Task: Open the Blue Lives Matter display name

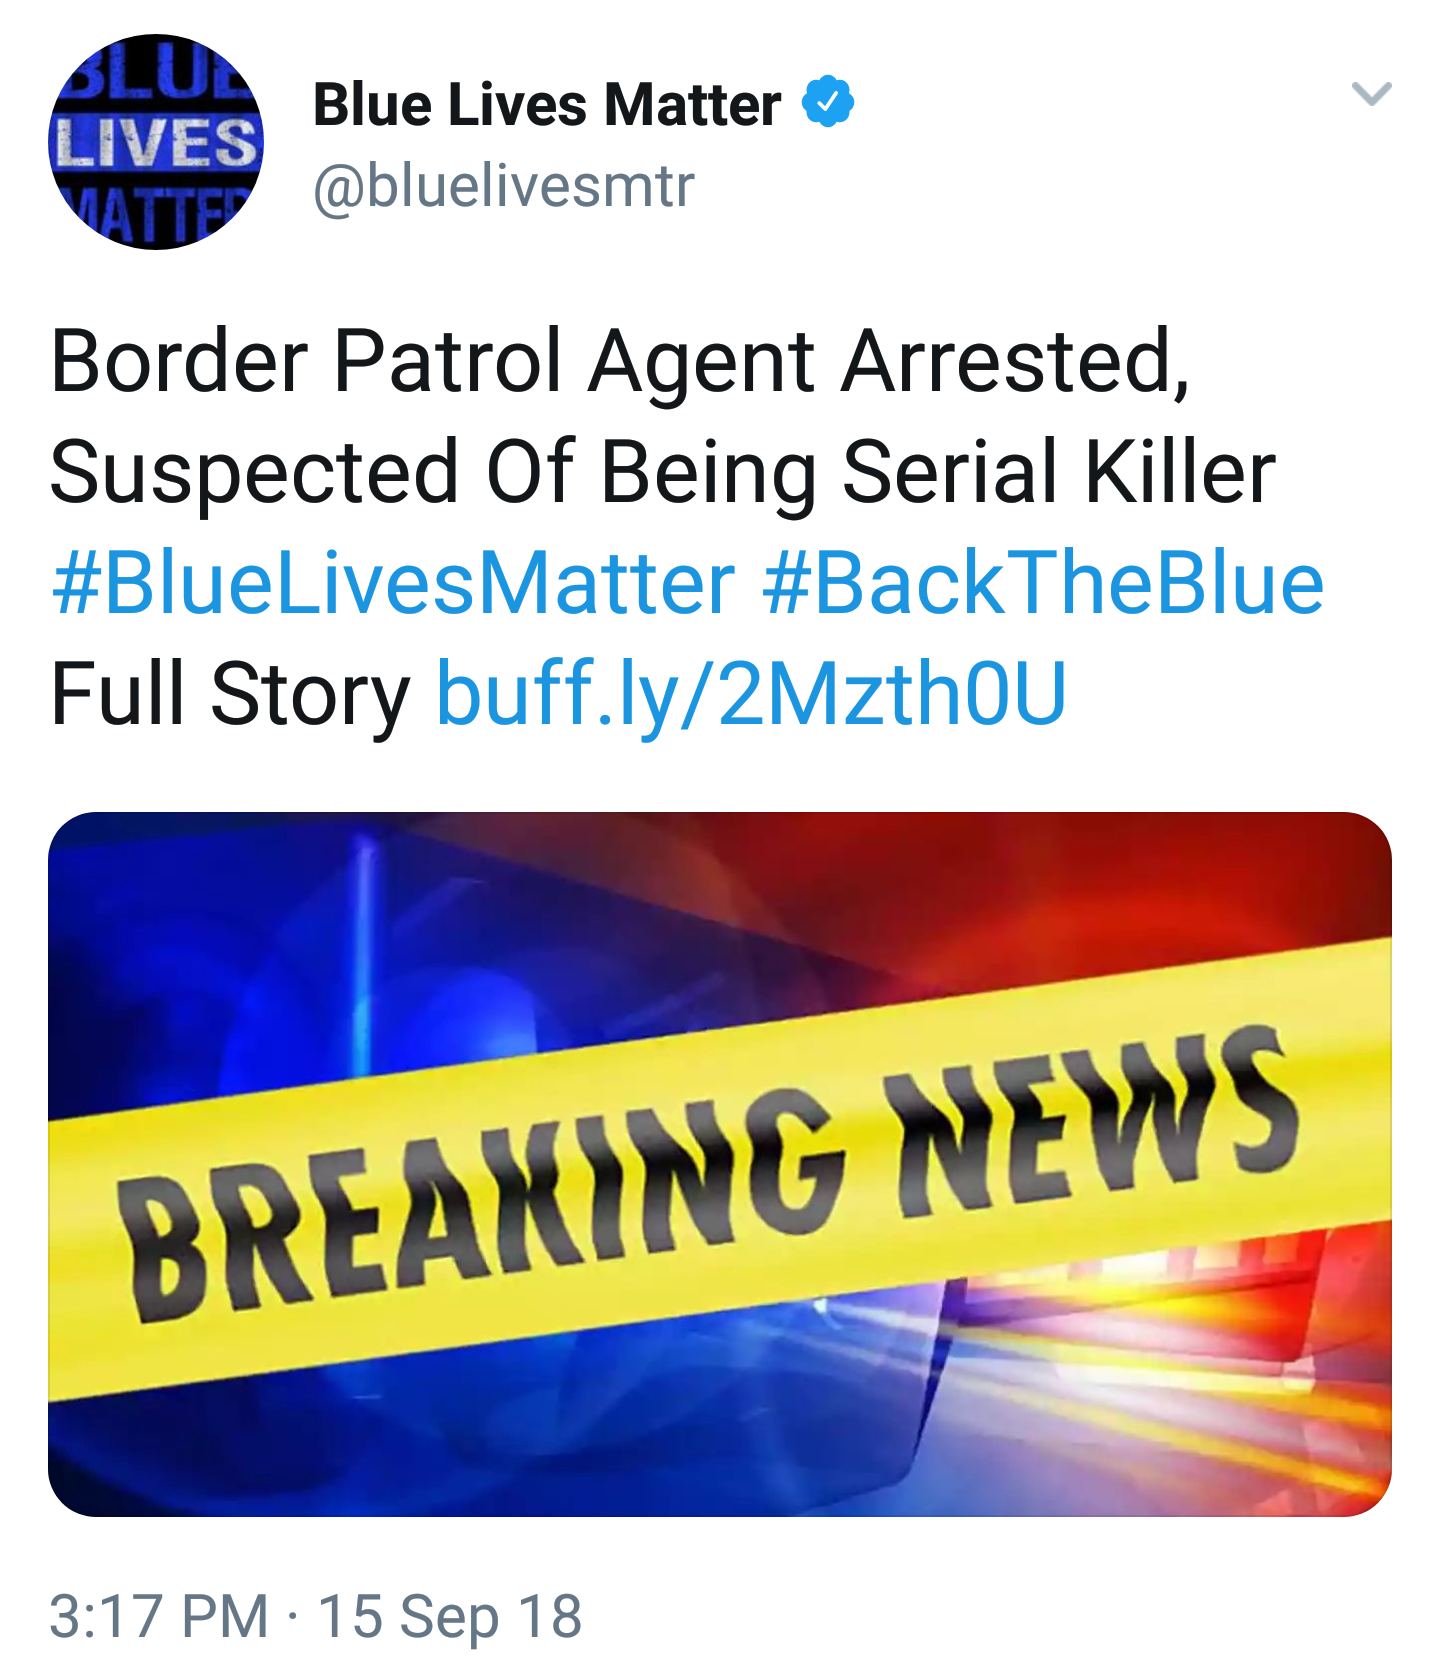Action: pyautogui.click(x=547, y=104)
